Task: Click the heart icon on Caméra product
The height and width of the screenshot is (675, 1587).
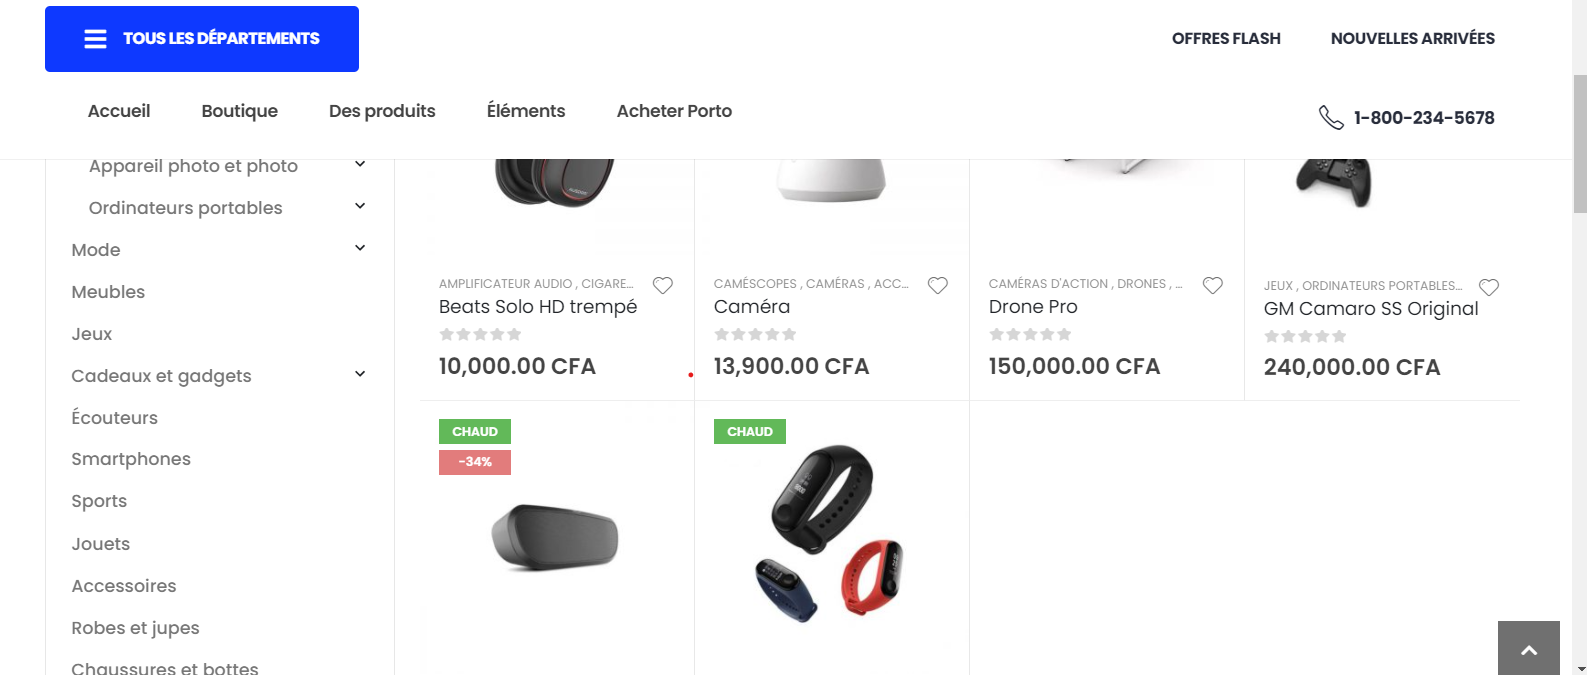Action: coord(937,285)
